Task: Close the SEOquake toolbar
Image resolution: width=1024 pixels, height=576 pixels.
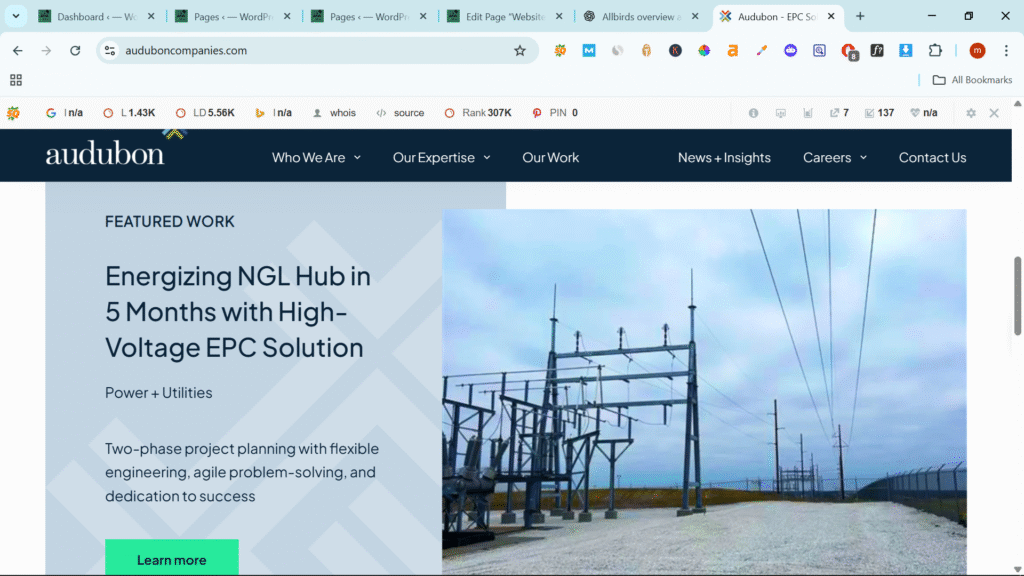Action: (994, 113)
